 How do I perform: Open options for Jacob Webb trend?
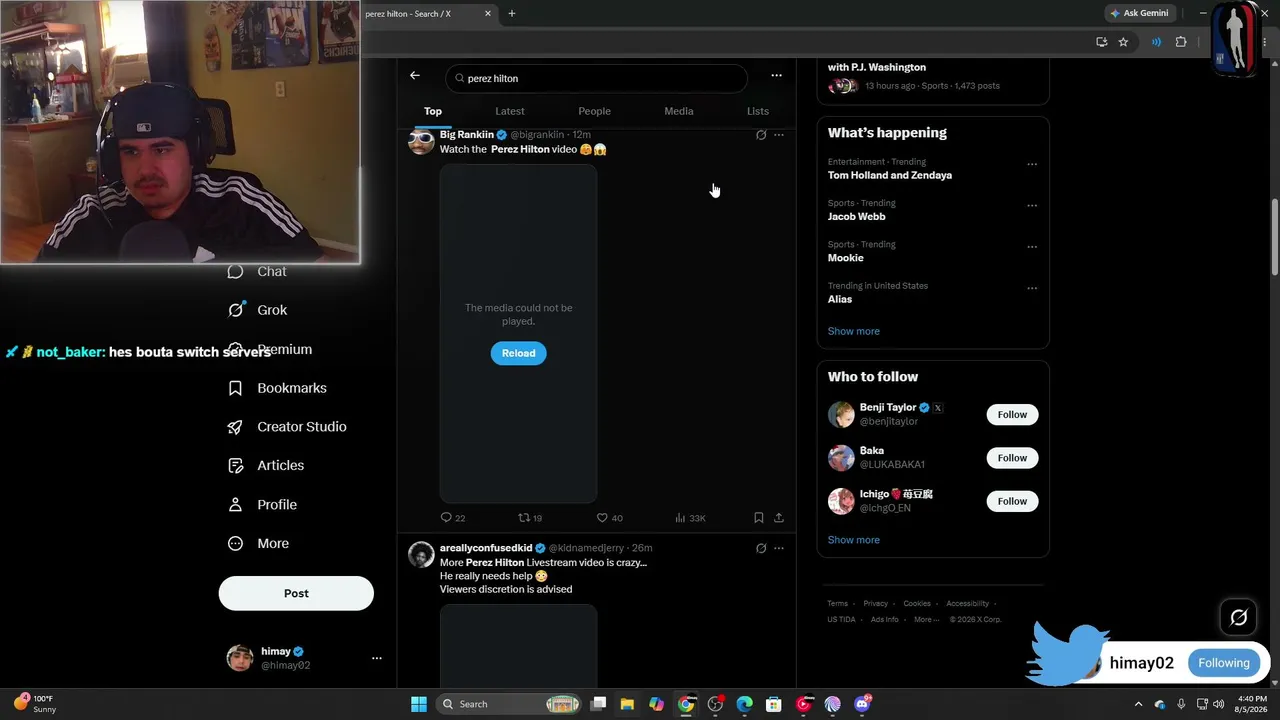[1032, 206]
